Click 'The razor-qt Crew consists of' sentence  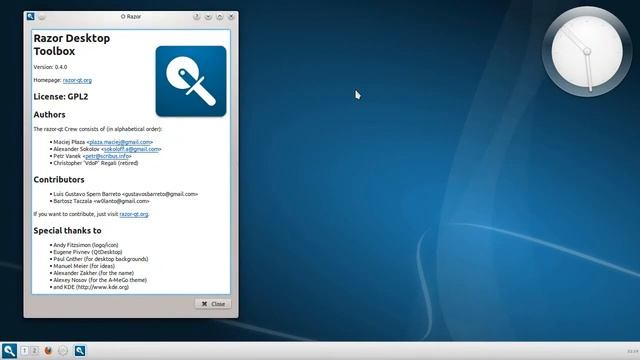(x=98, y=129)
